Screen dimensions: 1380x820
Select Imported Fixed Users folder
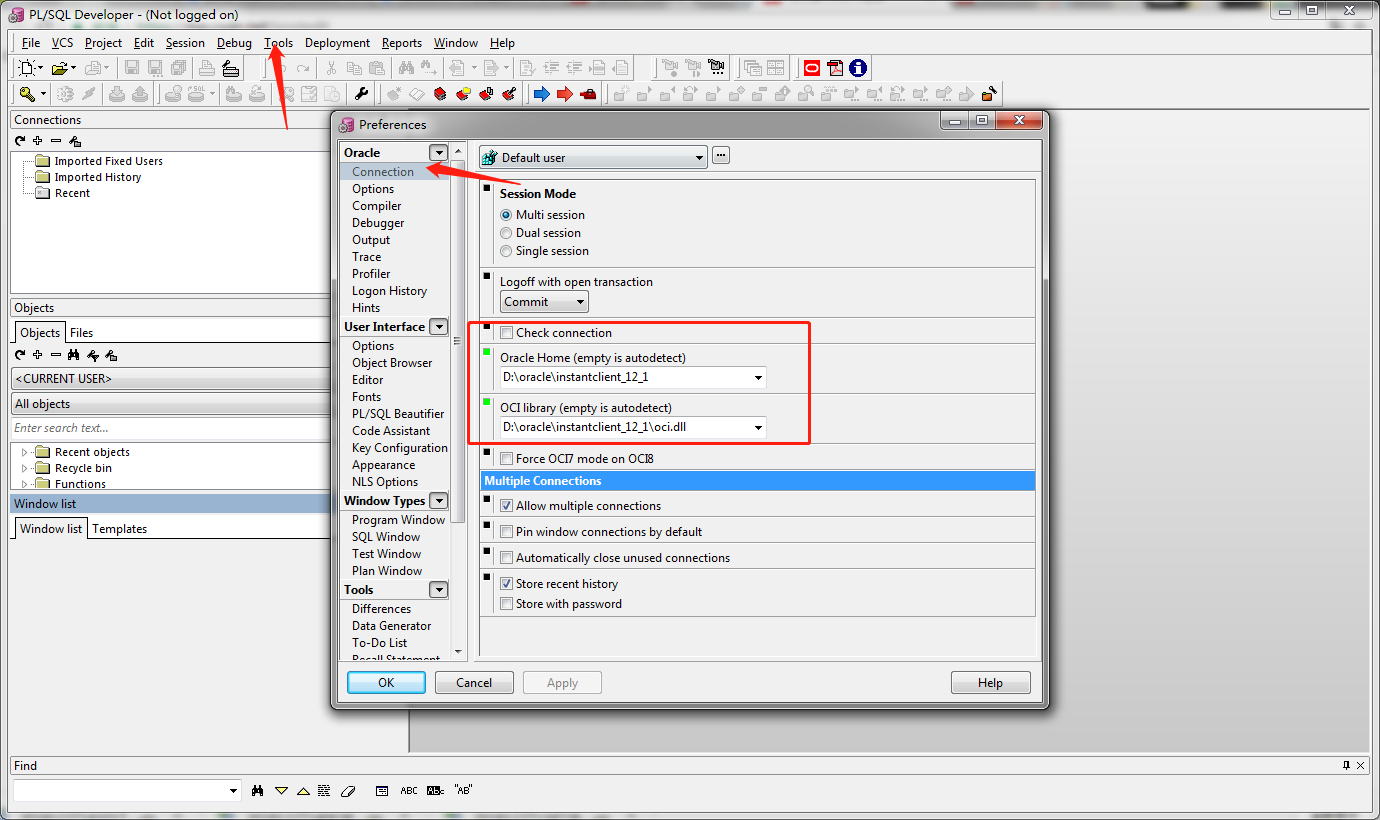(108, 161)
